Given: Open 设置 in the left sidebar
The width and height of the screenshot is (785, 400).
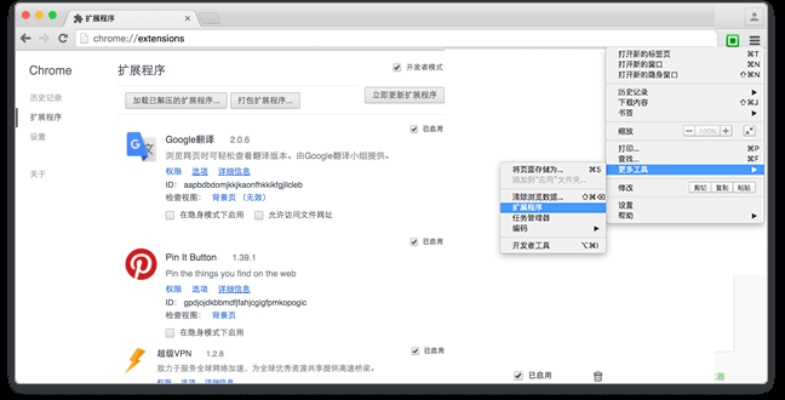Looking at the screenshot, I should point(38,137).
